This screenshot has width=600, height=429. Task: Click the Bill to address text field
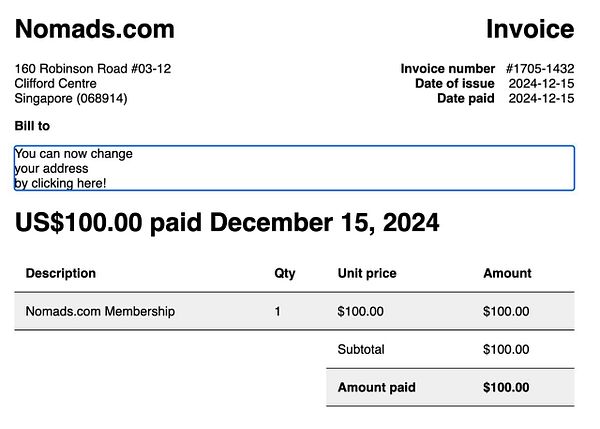[x=294, y=168]
